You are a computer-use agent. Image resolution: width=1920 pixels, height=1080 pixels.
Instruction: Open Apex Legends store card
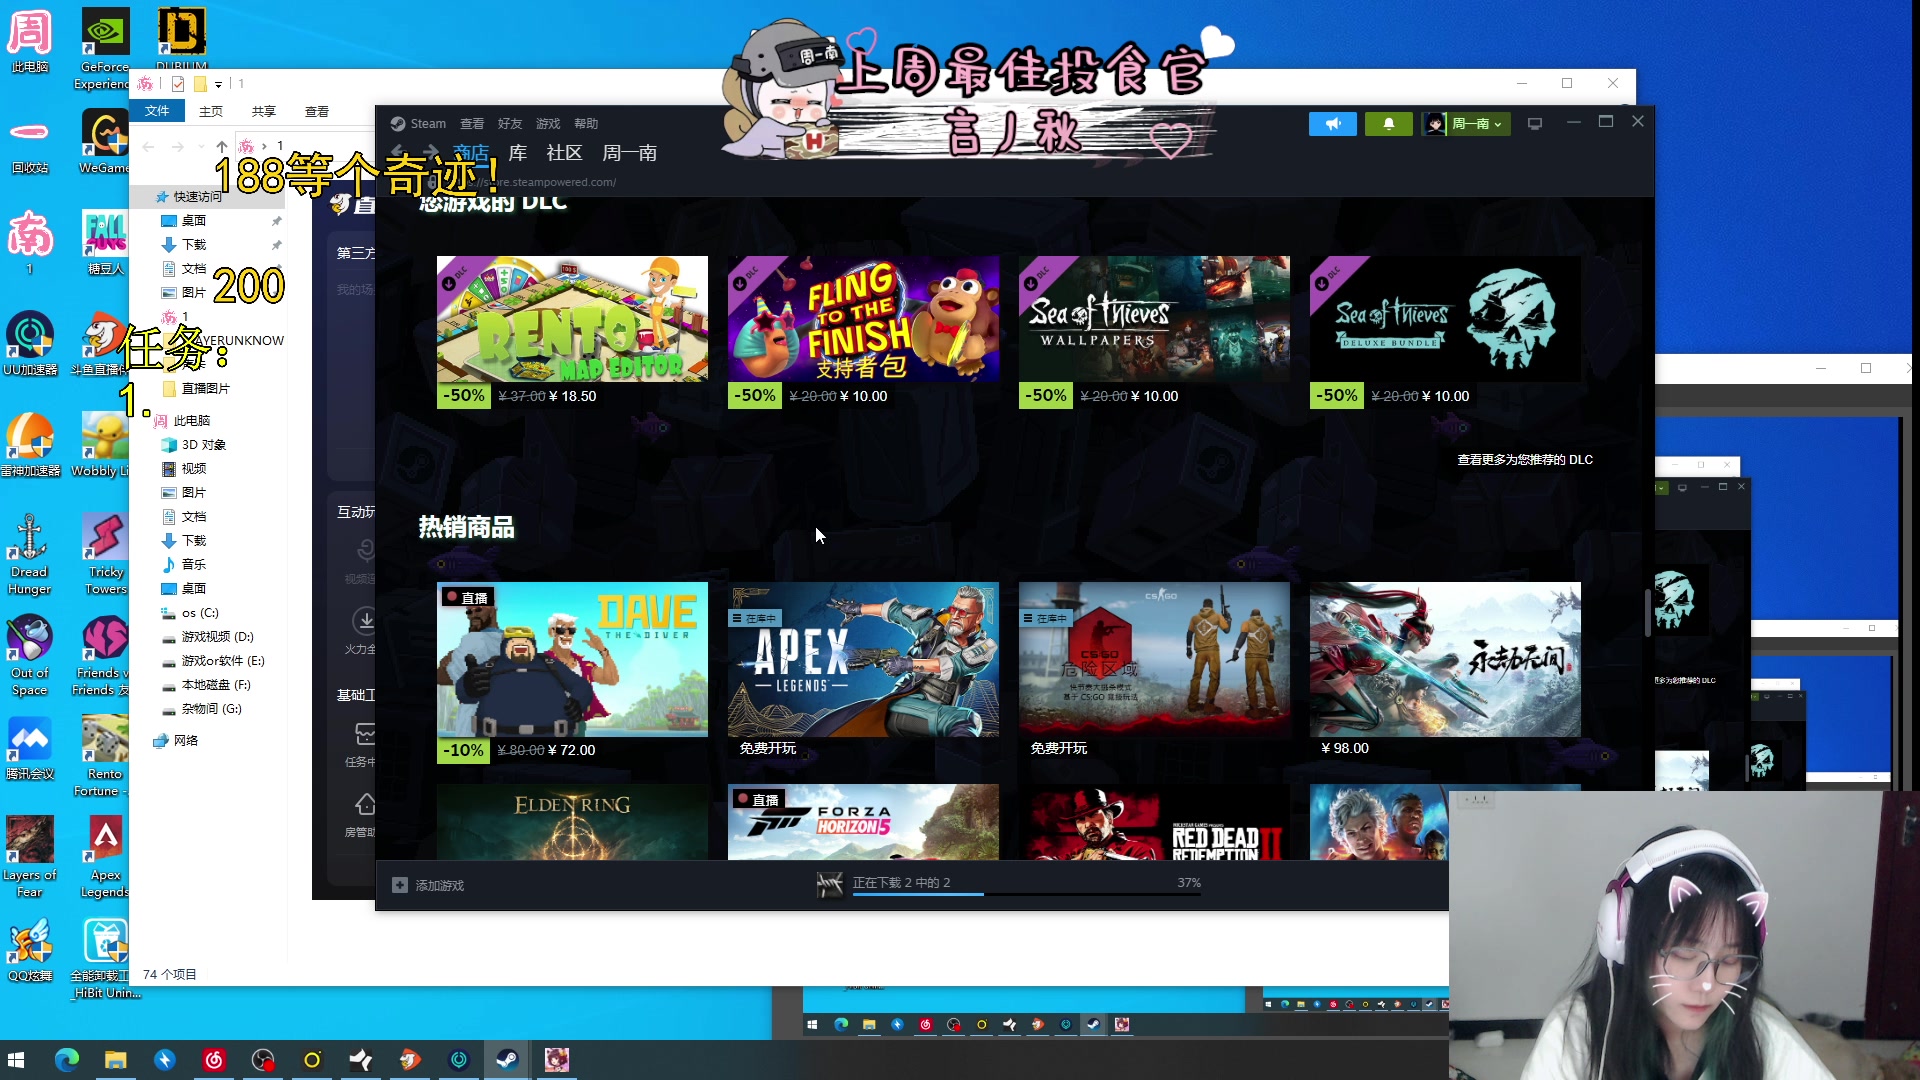863,672
